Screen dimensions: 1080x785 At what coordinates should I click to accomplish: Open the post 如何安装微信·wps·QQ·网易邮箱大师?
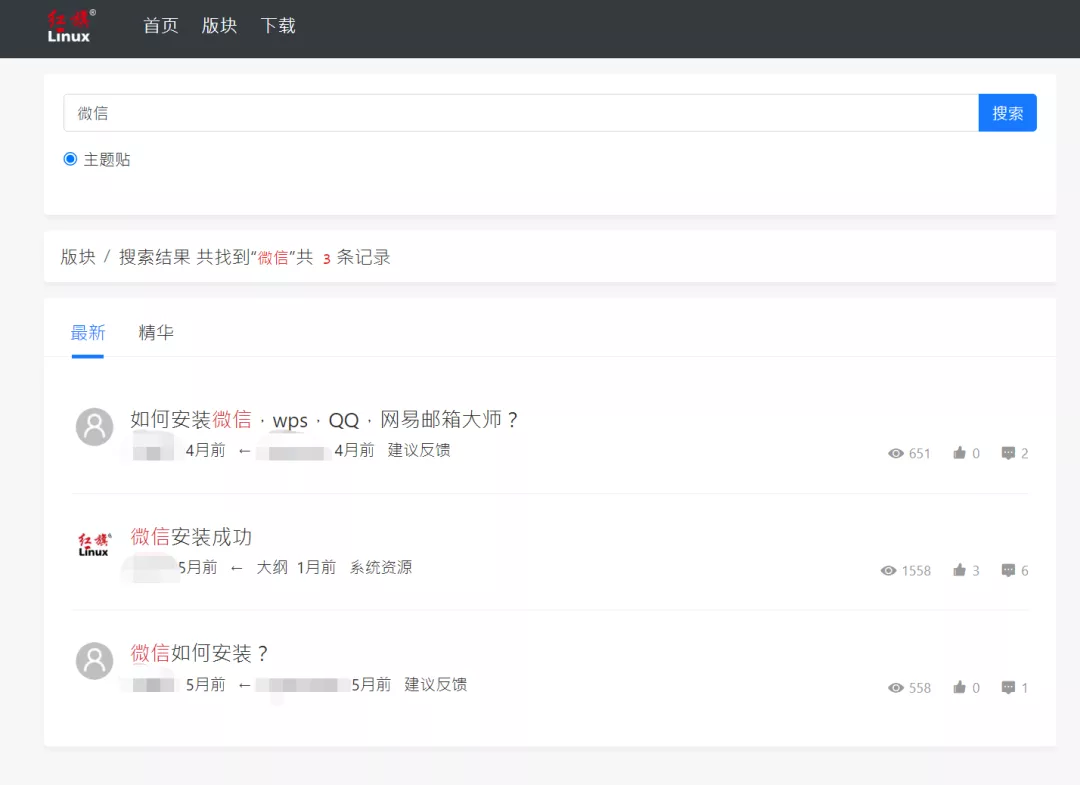(324, 419)
